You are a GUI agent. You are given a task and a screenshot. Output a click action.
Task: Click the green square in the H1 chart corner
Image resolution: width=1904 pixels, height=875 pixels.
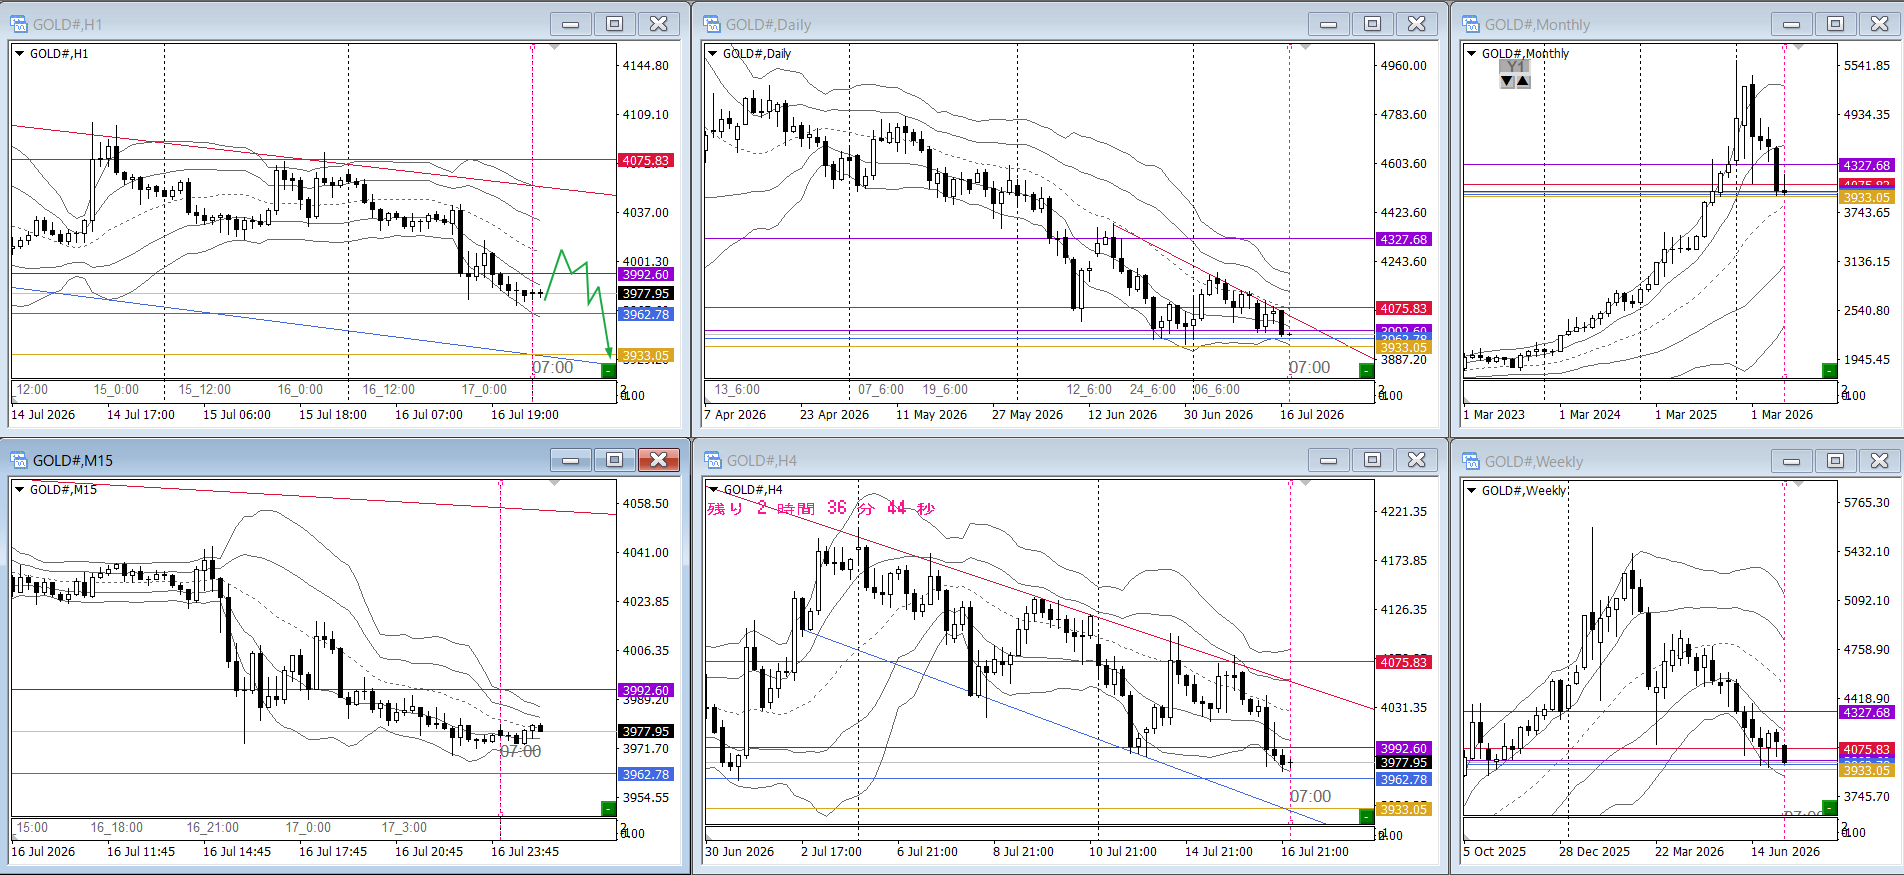pos(608,371)
